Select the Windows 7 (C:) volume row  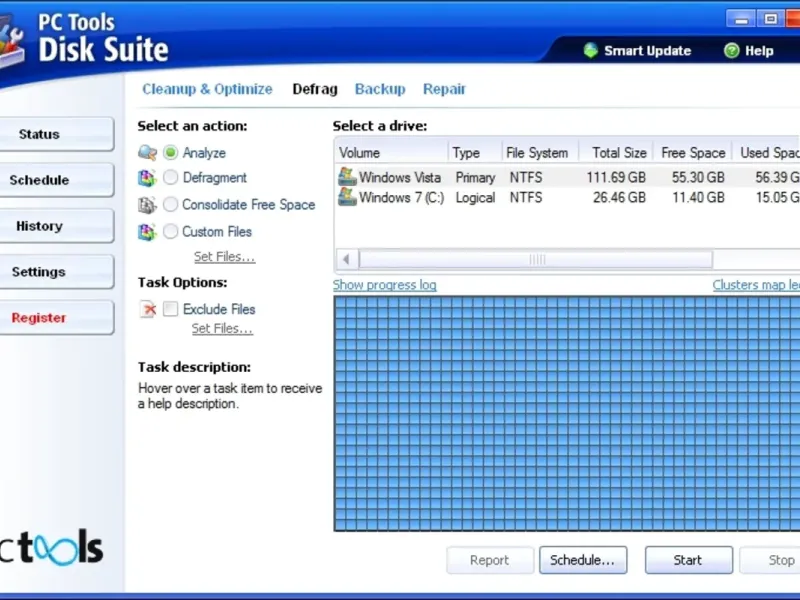tap(567, 197)
